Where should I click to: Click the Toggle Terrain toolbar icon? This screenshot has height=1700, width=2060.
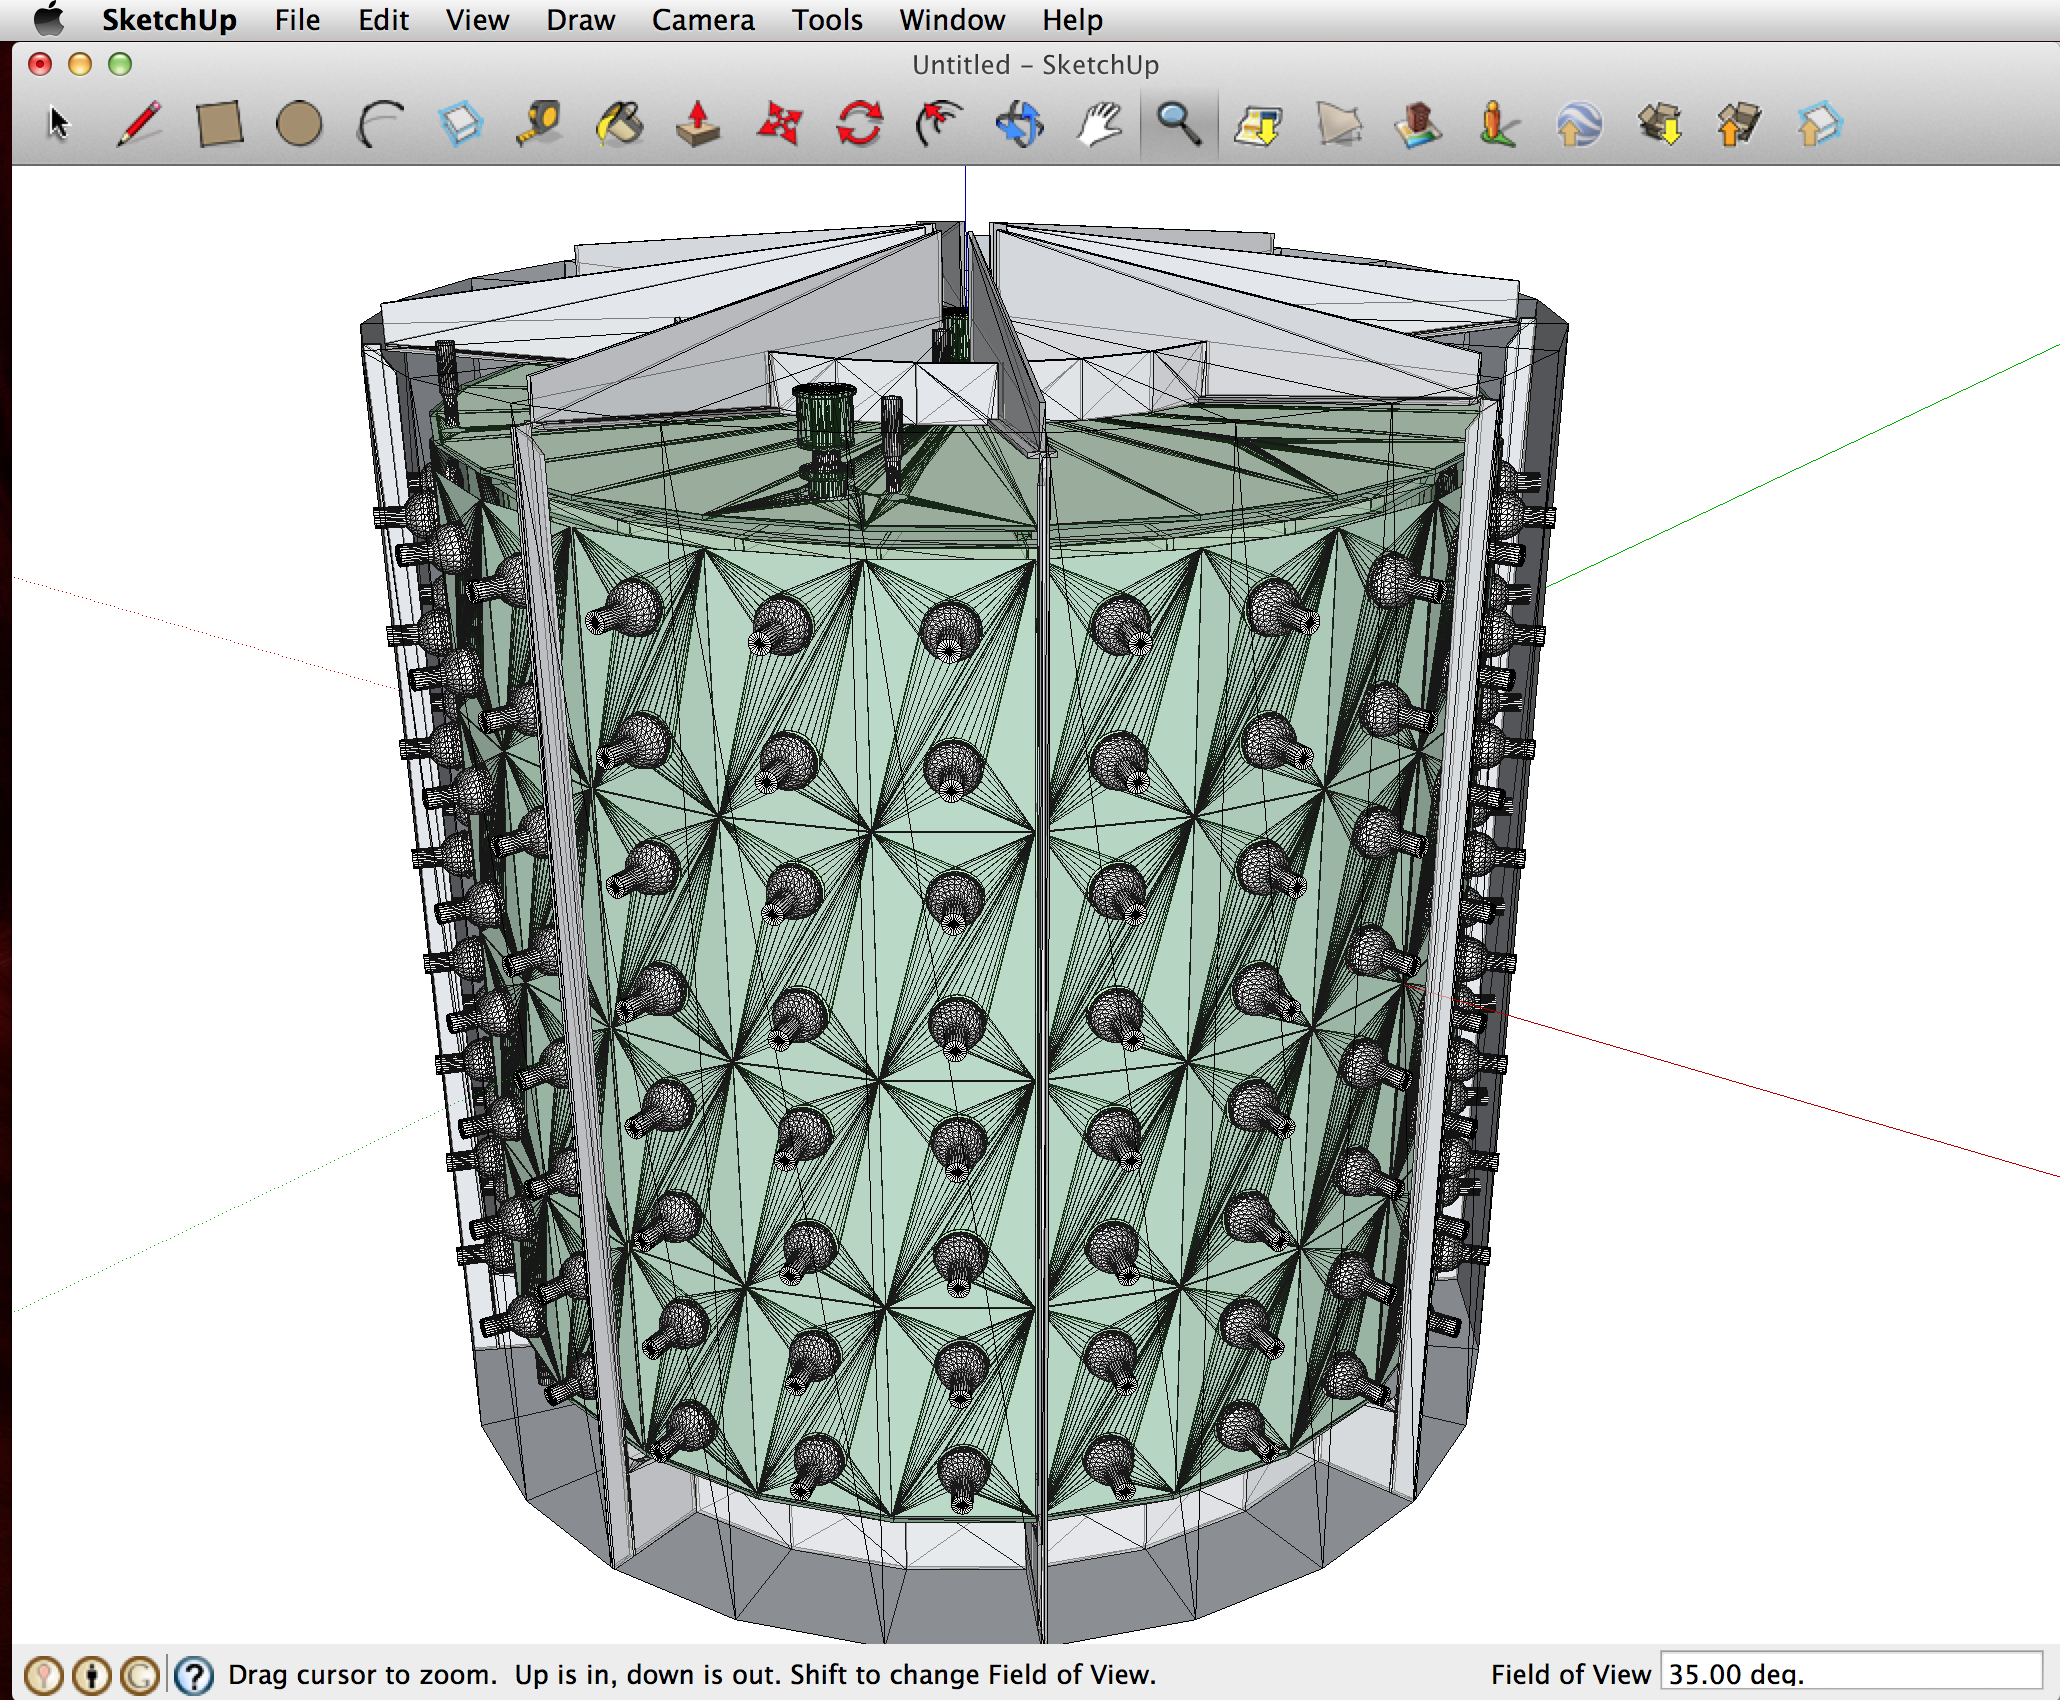tap(1339, 124)
